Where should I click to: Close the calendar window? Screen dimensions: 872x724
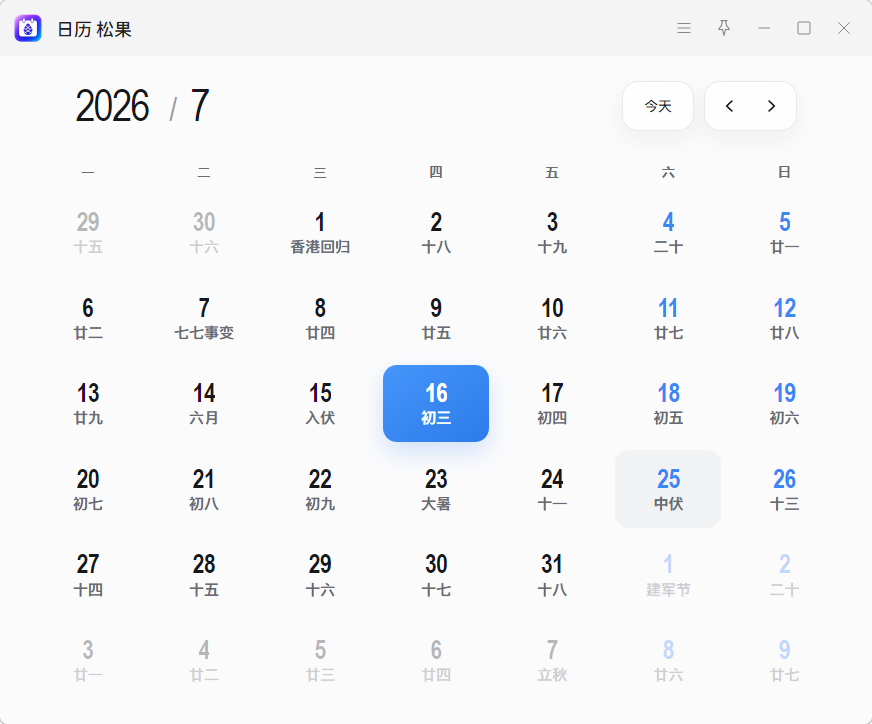[x=844, y=28]
